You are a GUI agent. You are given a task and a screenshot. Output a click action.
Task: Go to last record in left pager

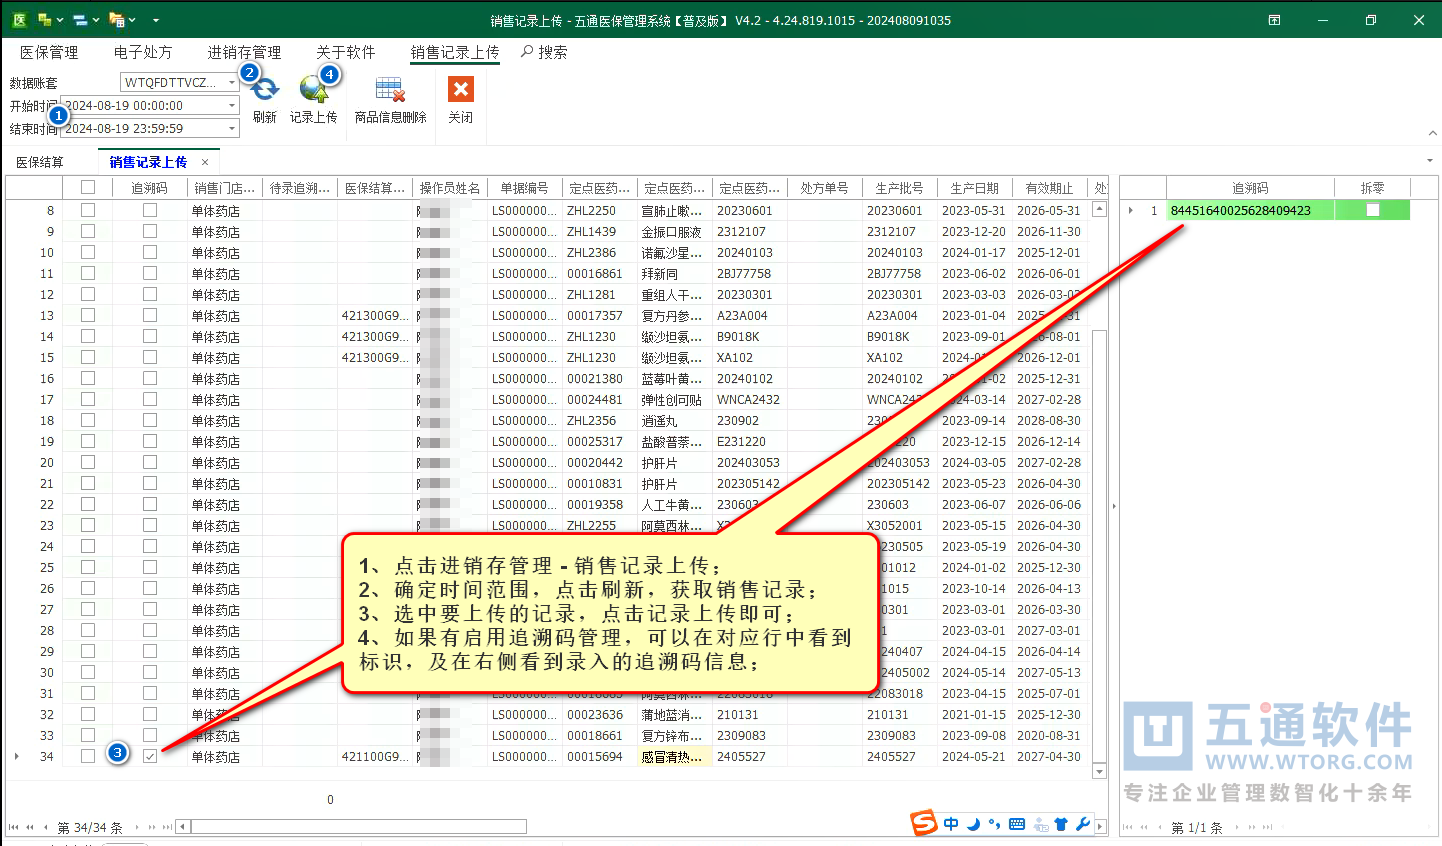pyautogui.click(x=168, y=827)
